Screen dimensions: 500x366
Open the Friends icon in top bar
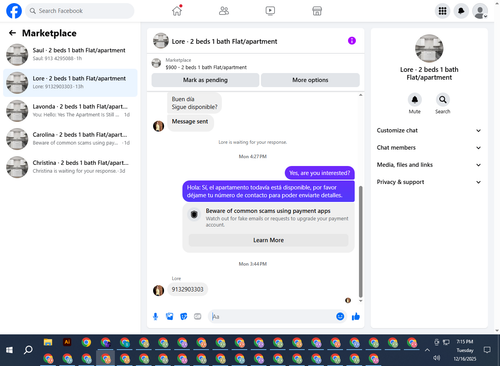[224, 11]
